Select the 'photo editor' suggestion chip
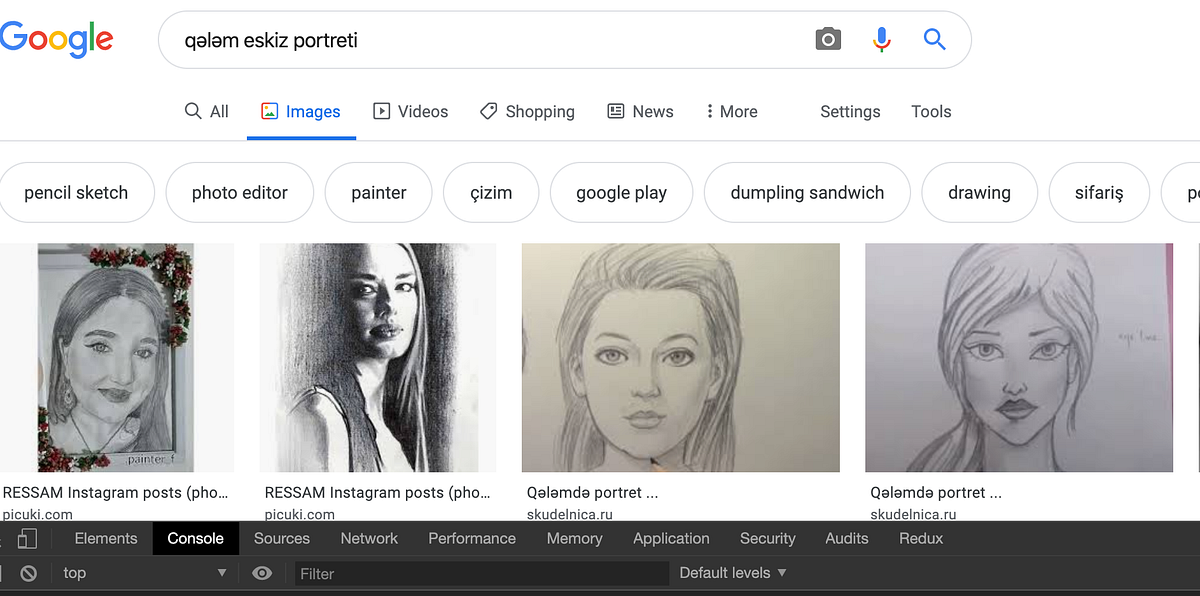This screenshot has width=1200, height=596. click(240, 193)
